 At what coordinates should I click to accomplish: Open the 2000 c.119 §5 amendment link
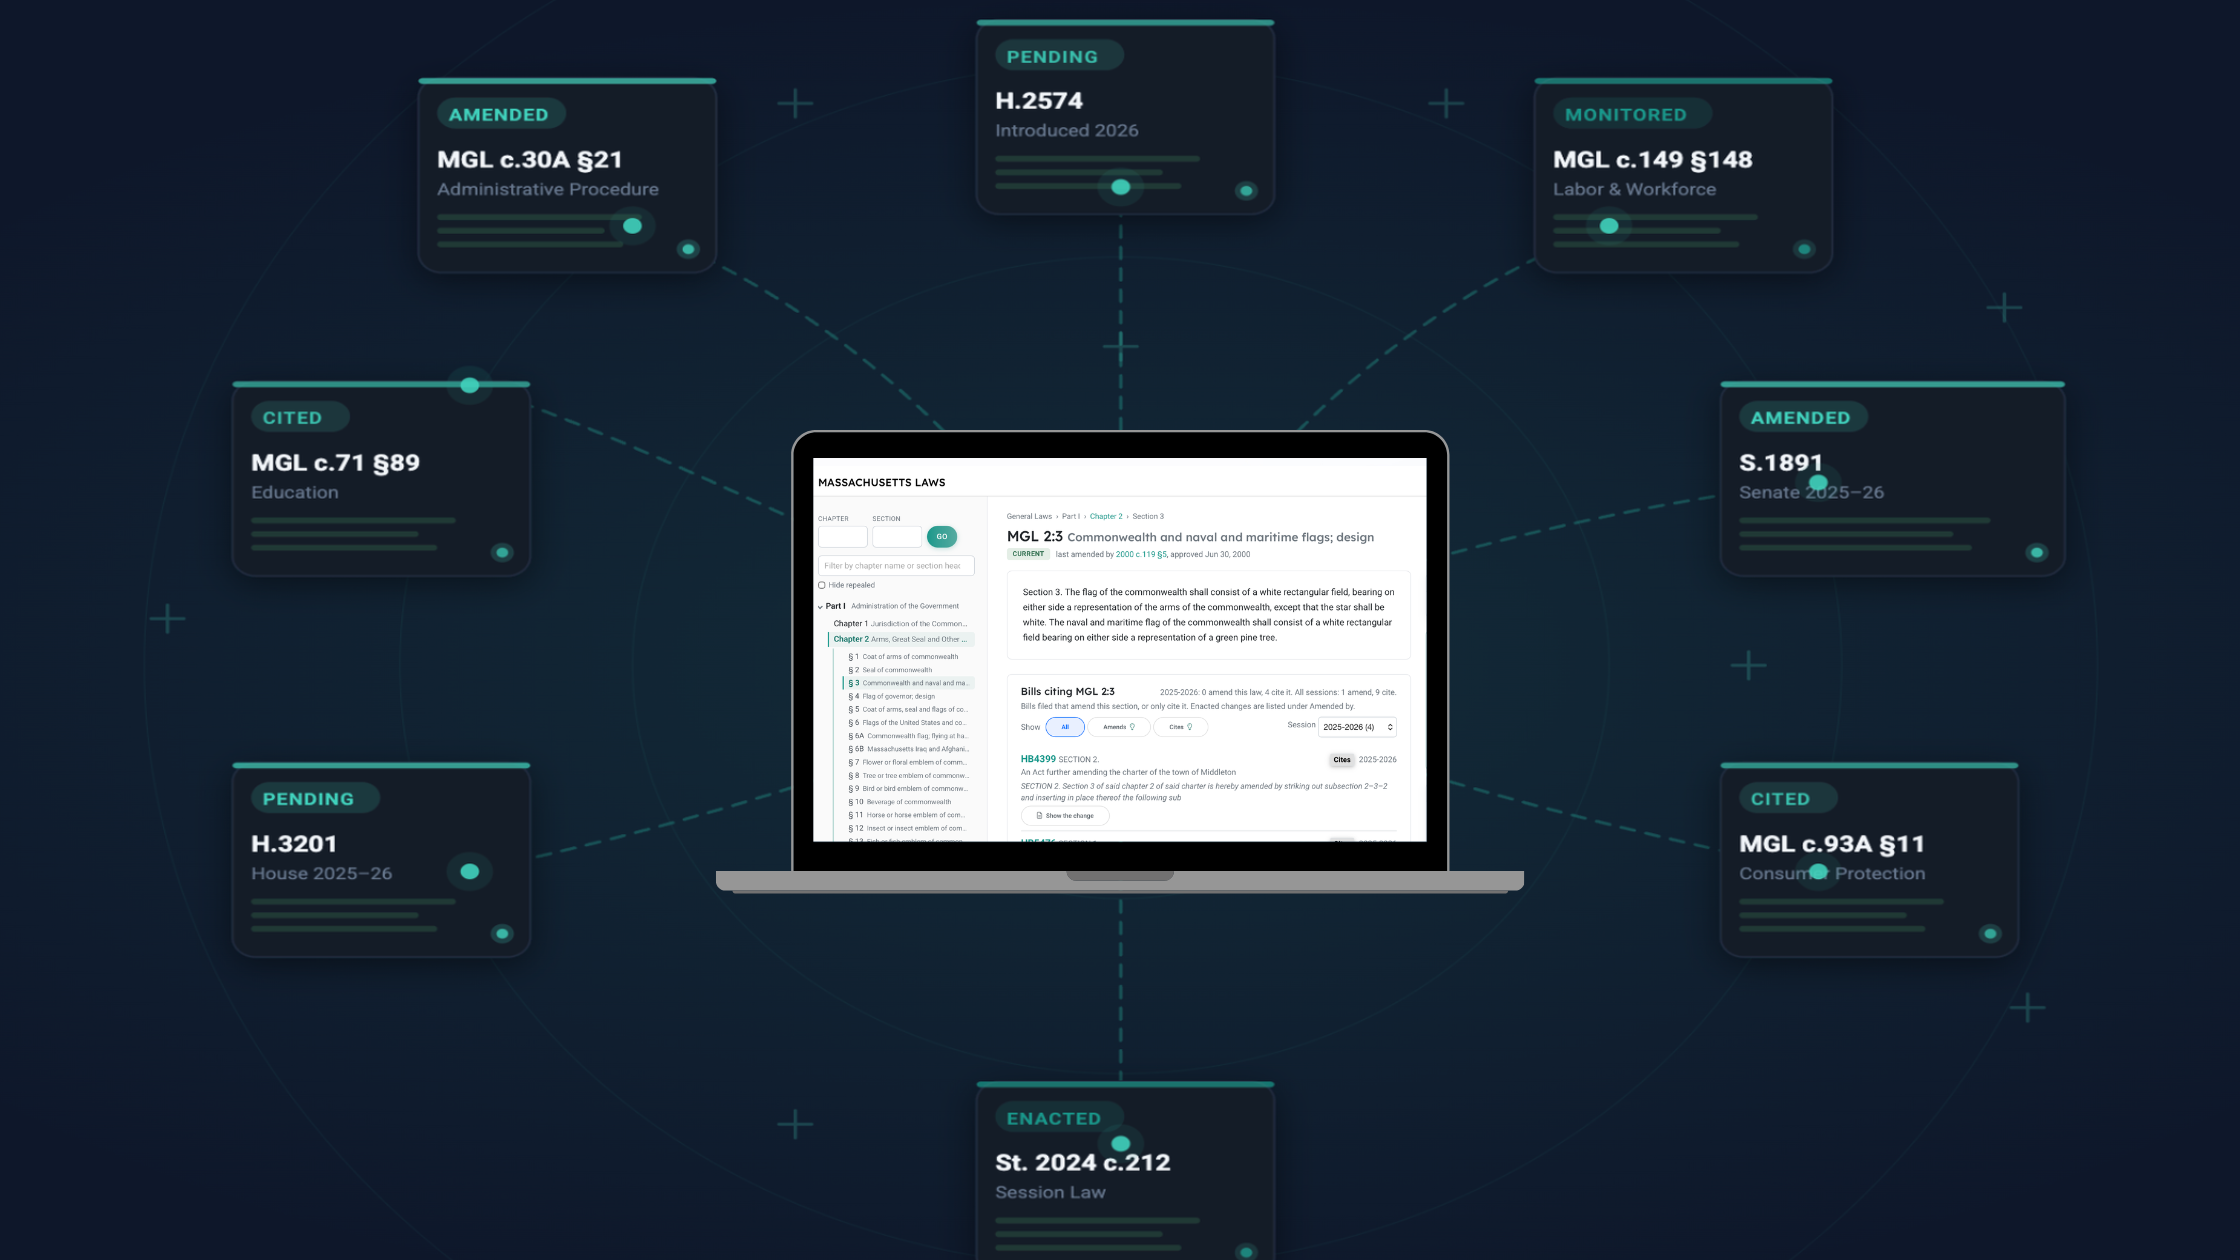coord(1141,554)
